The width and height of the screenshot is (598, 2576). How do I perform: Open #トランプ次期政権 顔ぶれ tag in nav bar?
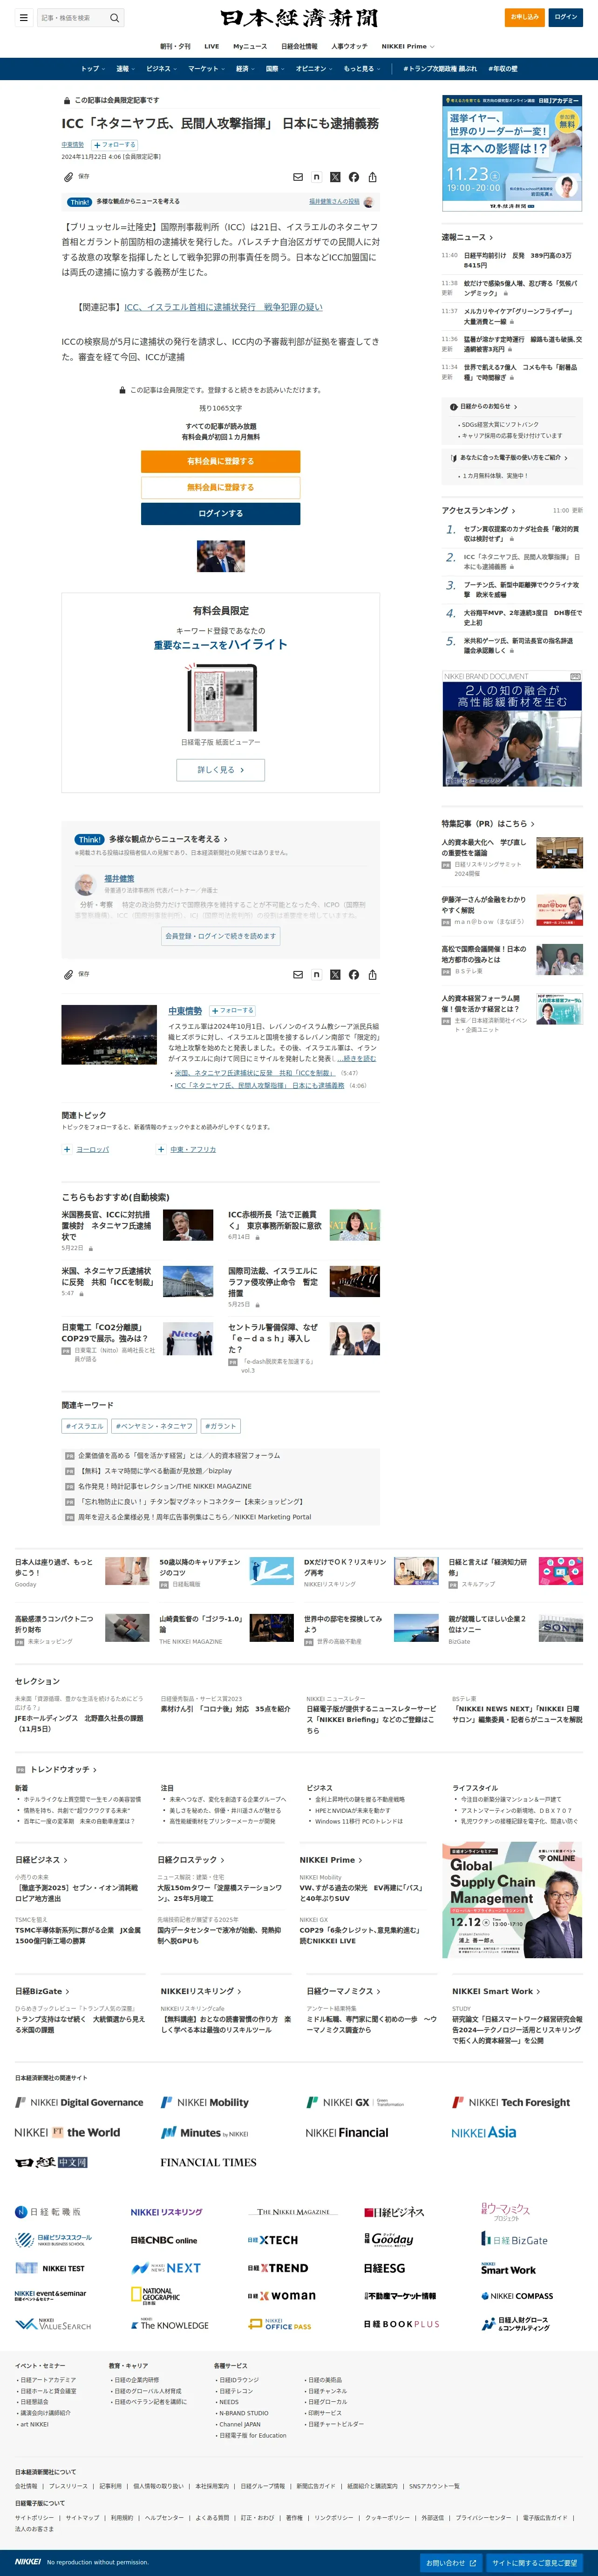pyautogui.click(x=440, y=69)
